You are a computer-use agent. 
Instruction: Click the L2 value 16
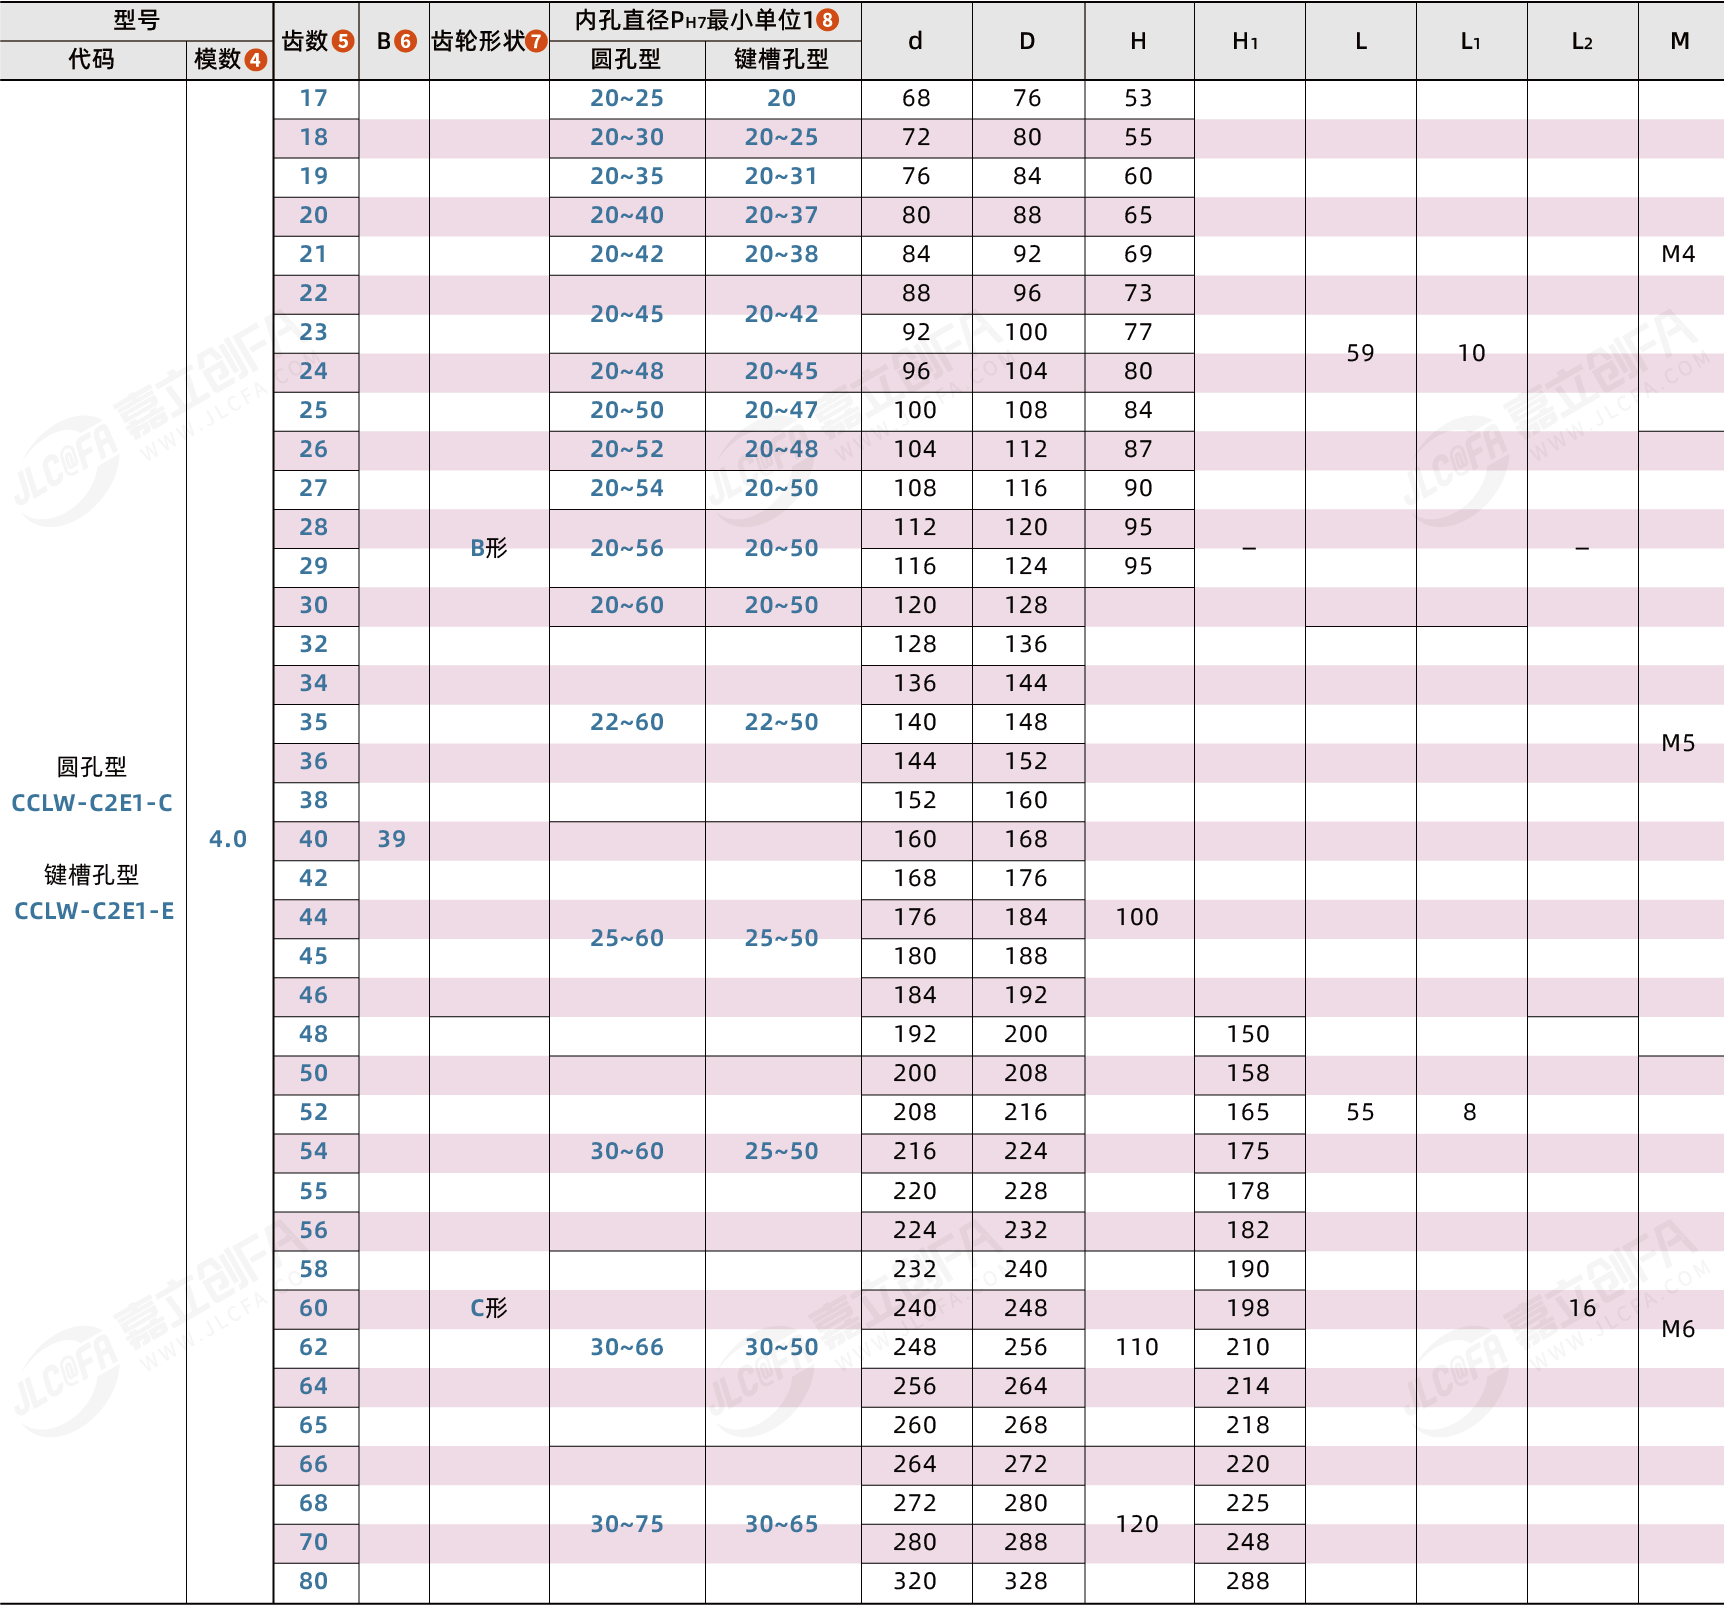(1583, 1308)
